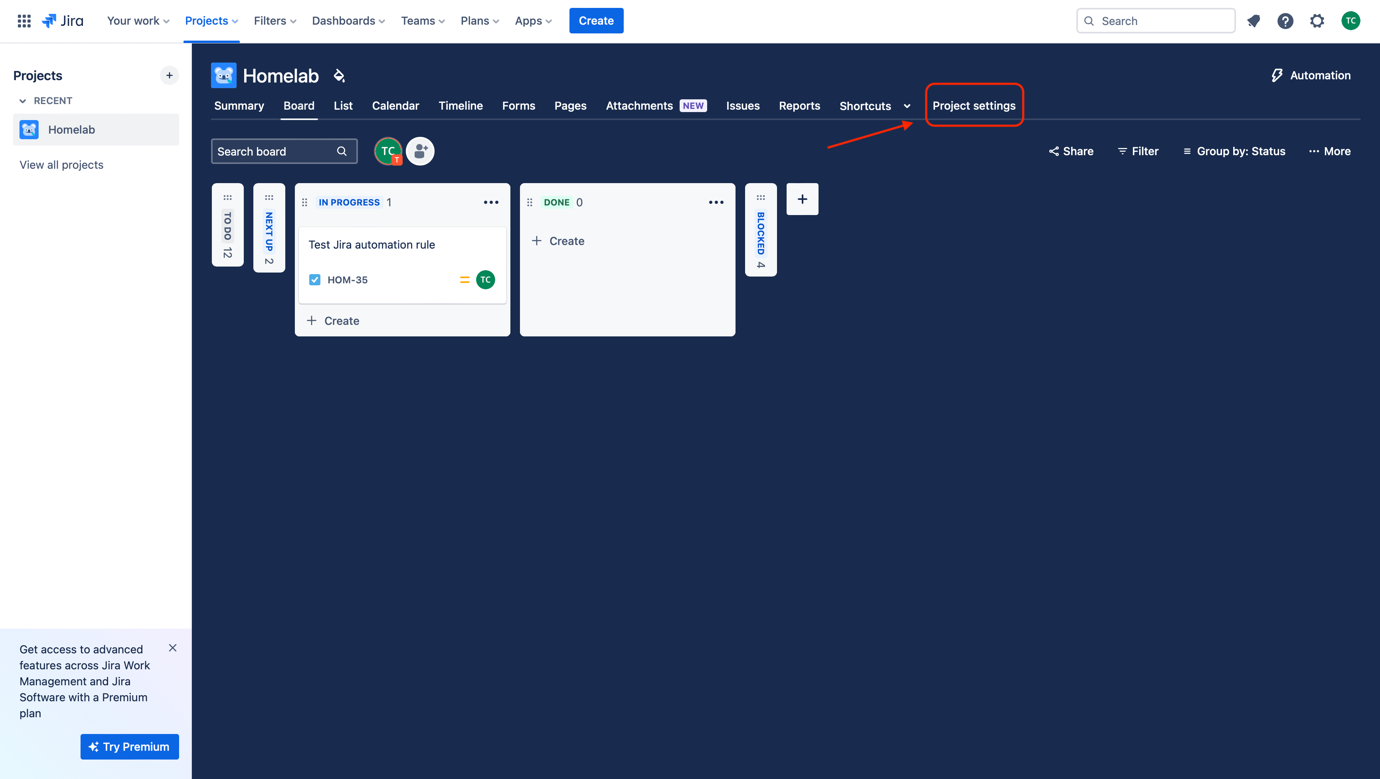Expand the collapsed Next Up column
Viewport: 1380px width, 779px height.
point(269,228)
